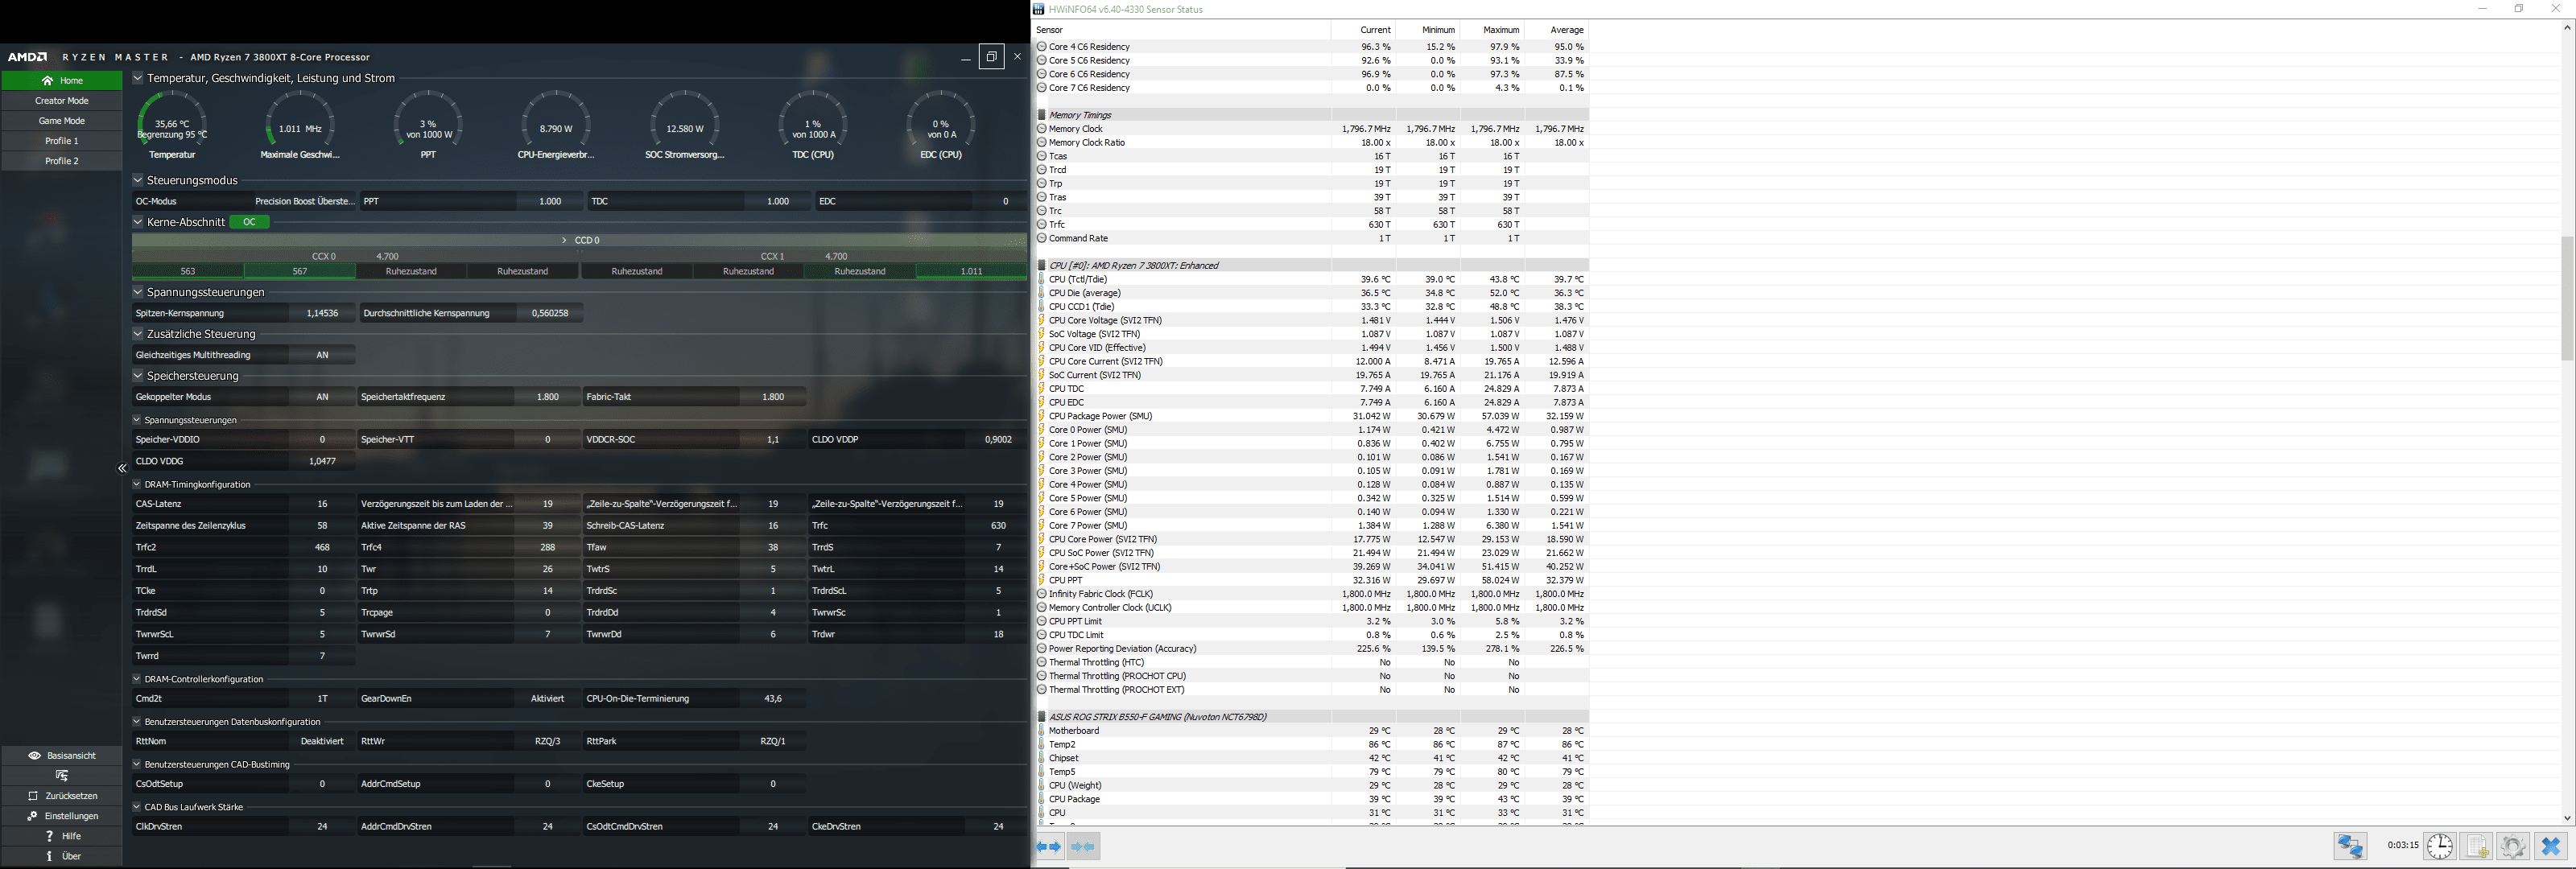The height and width of the screenshot is (869, 2576).
Task: Expand HWiNFO columns with the blue outward arrows
Action: click(x=1049, y=847)
